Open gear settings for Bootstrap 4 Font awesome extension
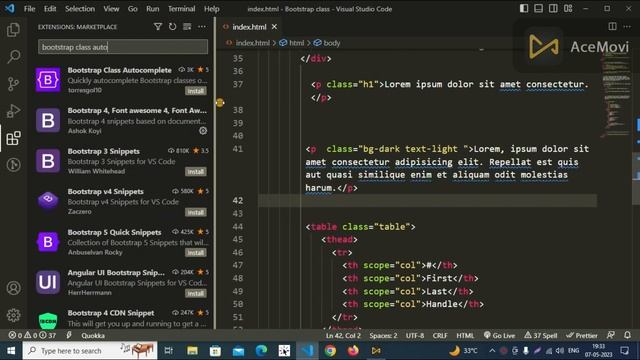640x360 pixels. (x=203, y=131)
